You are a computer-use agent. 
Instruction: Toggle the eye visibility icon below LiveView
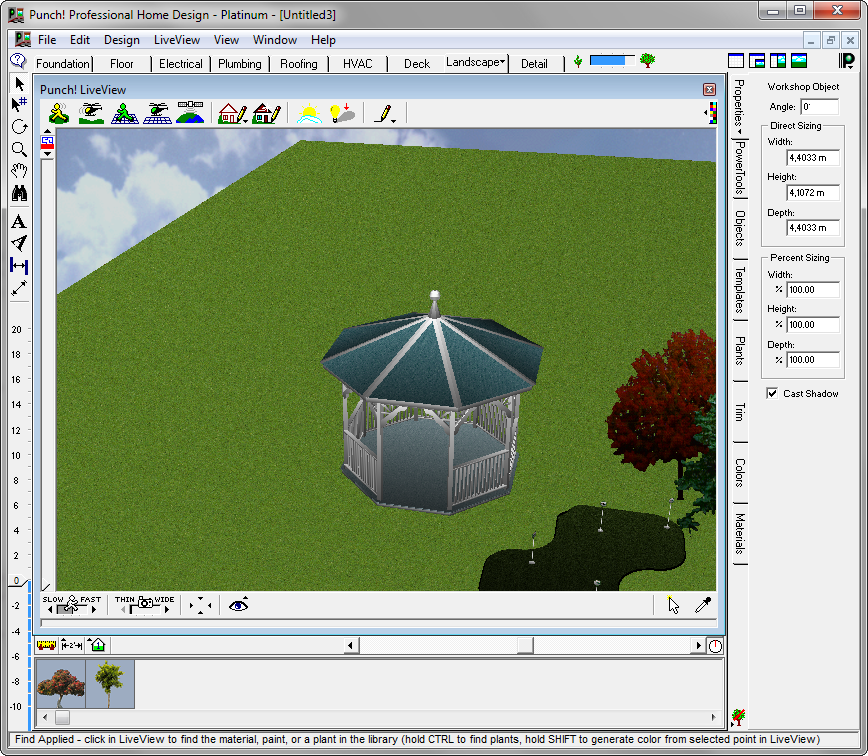[x=239, y=605]
